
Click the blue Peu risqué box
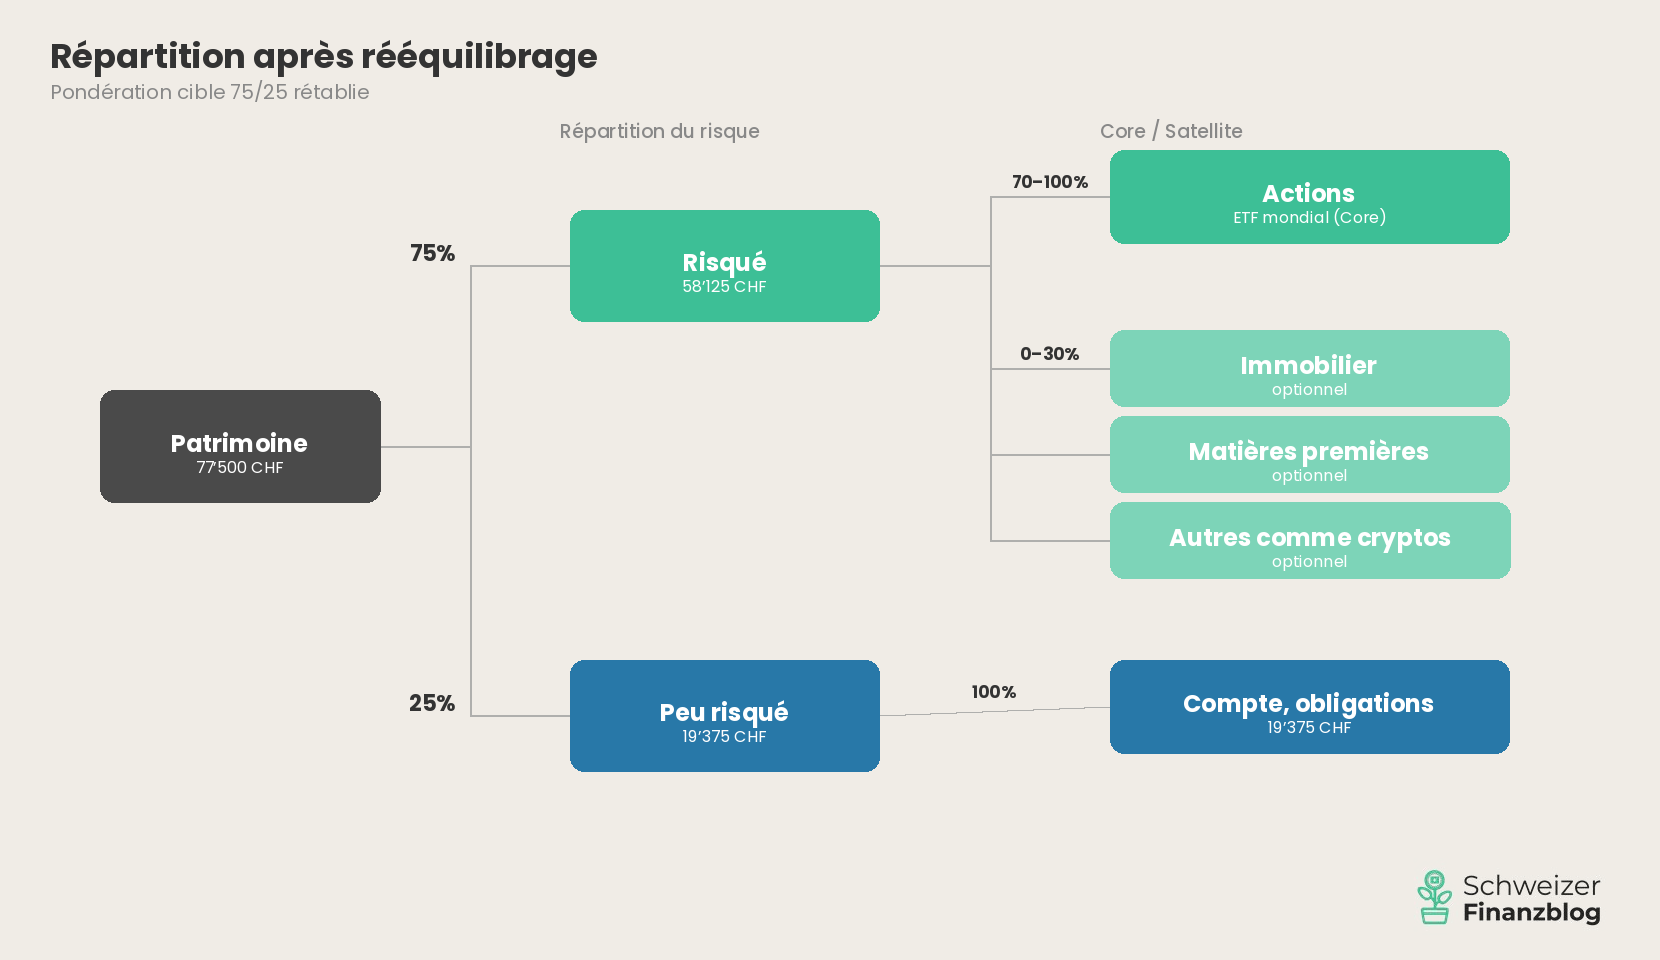click(x=724, y=716)
